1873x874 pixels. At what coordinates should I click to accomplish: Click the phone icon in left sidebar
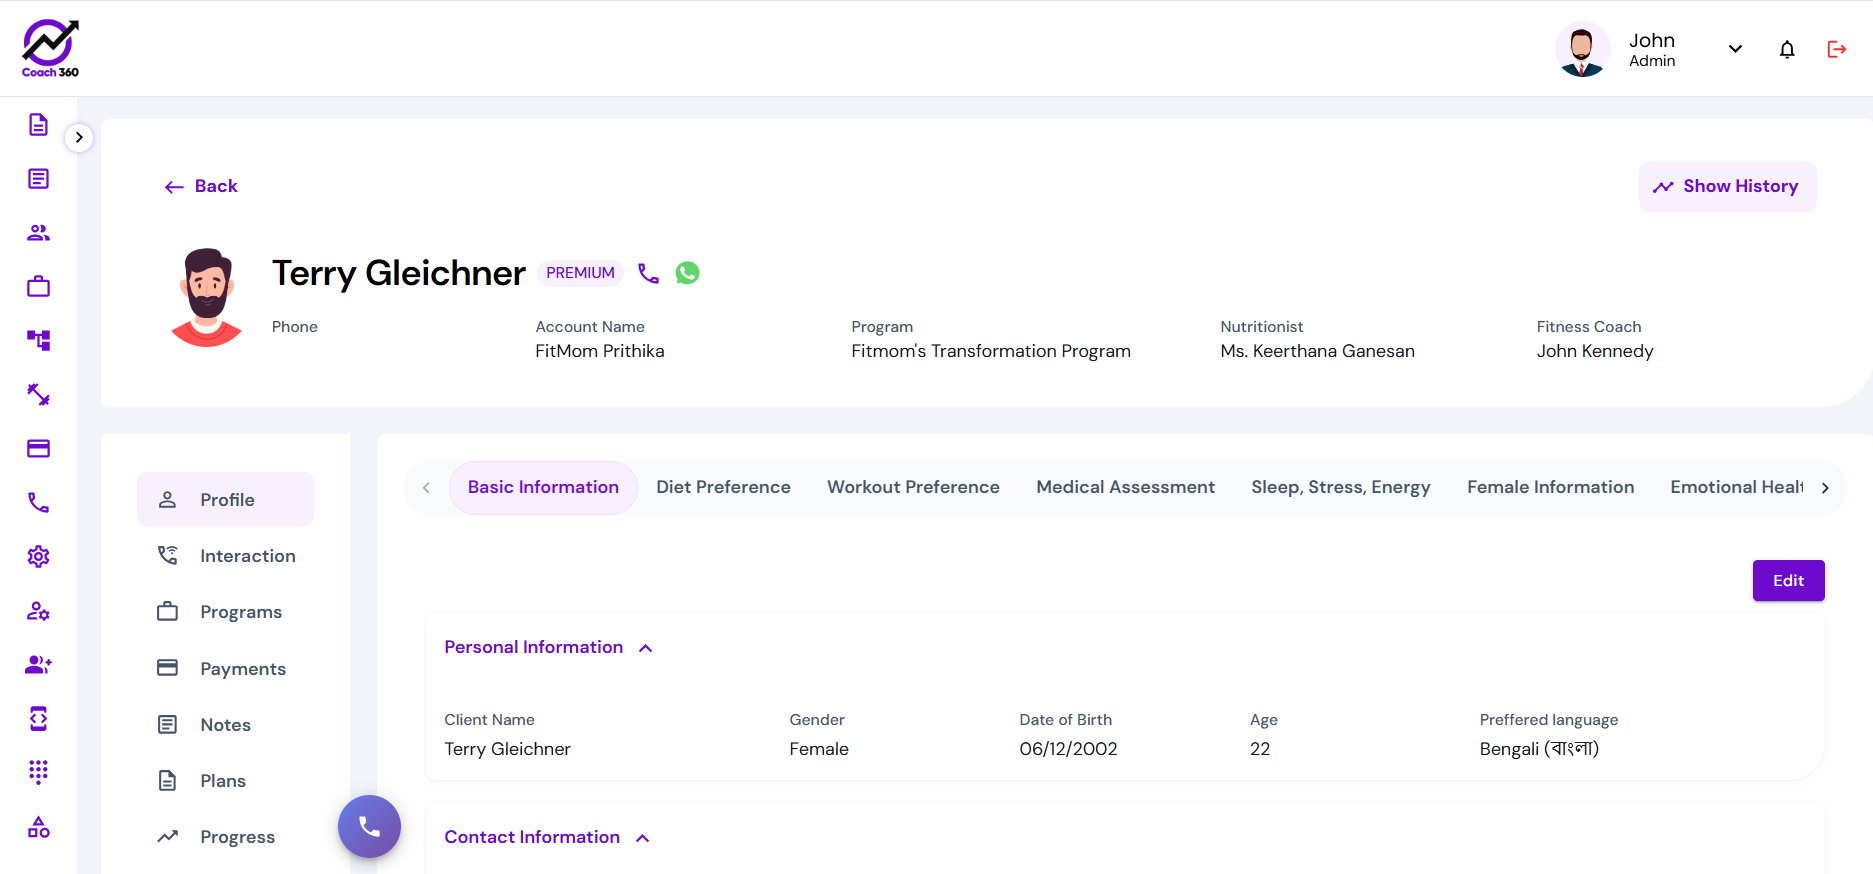(38, 503)
